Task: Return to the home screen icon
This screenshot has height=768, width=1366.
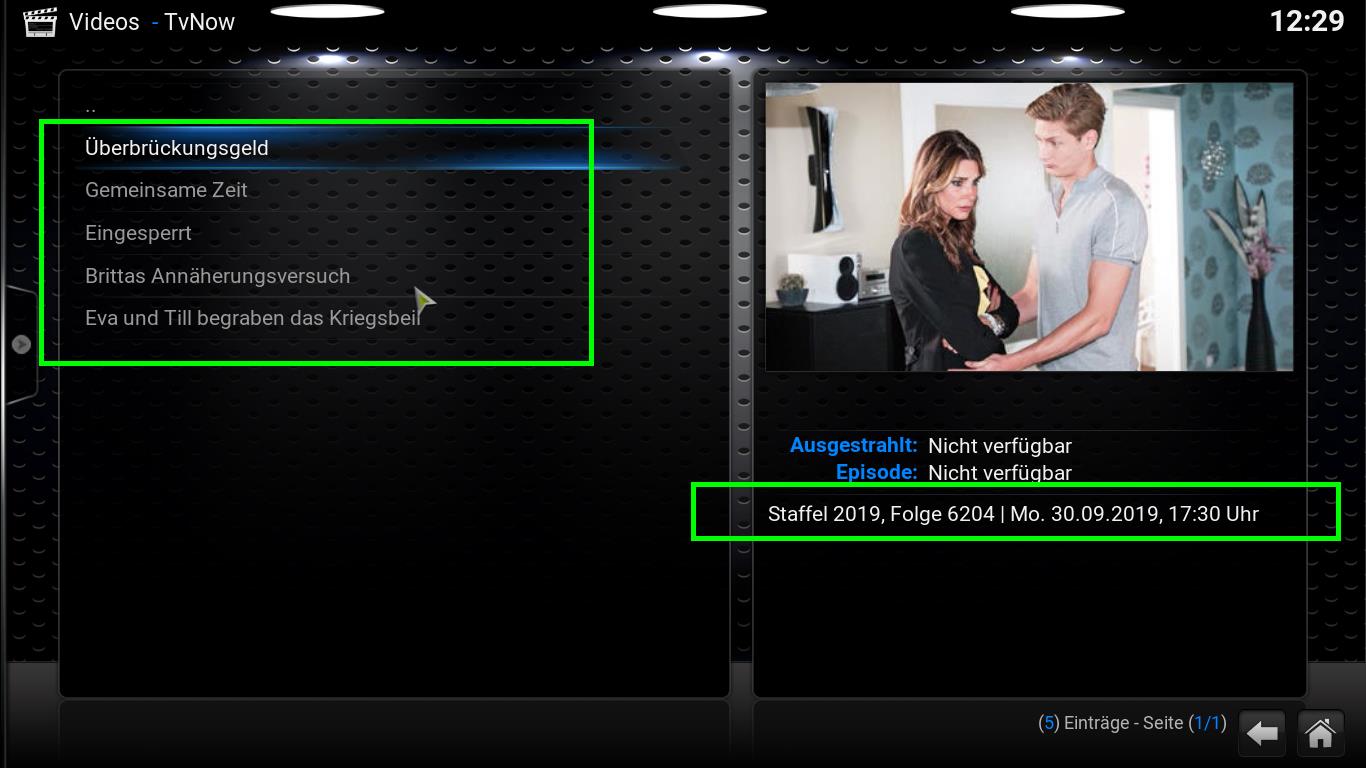Action: tap(1320, 734)
